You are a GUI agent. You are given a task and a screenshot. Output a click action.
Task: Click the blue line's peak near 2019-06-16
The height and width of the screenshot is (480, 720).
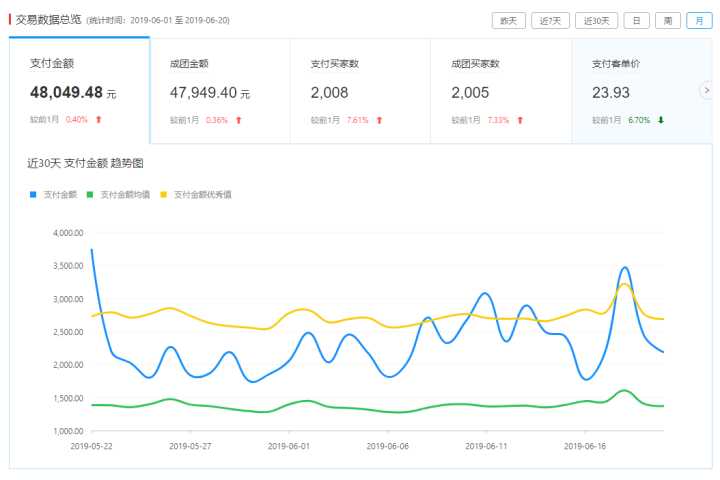click(x=625, y=268)
